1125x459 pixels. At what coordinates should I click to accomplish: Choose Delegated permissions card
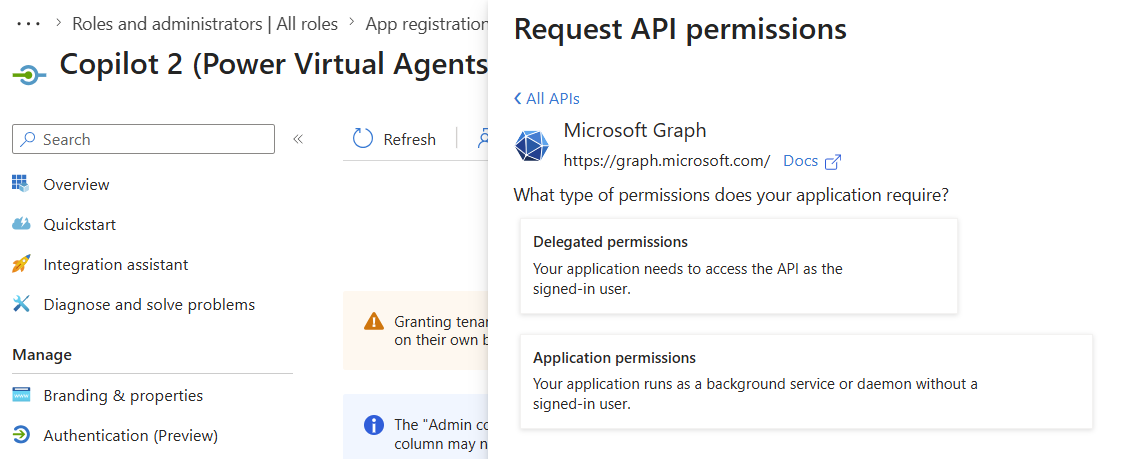pyautogui.click(x=739, y=266)
